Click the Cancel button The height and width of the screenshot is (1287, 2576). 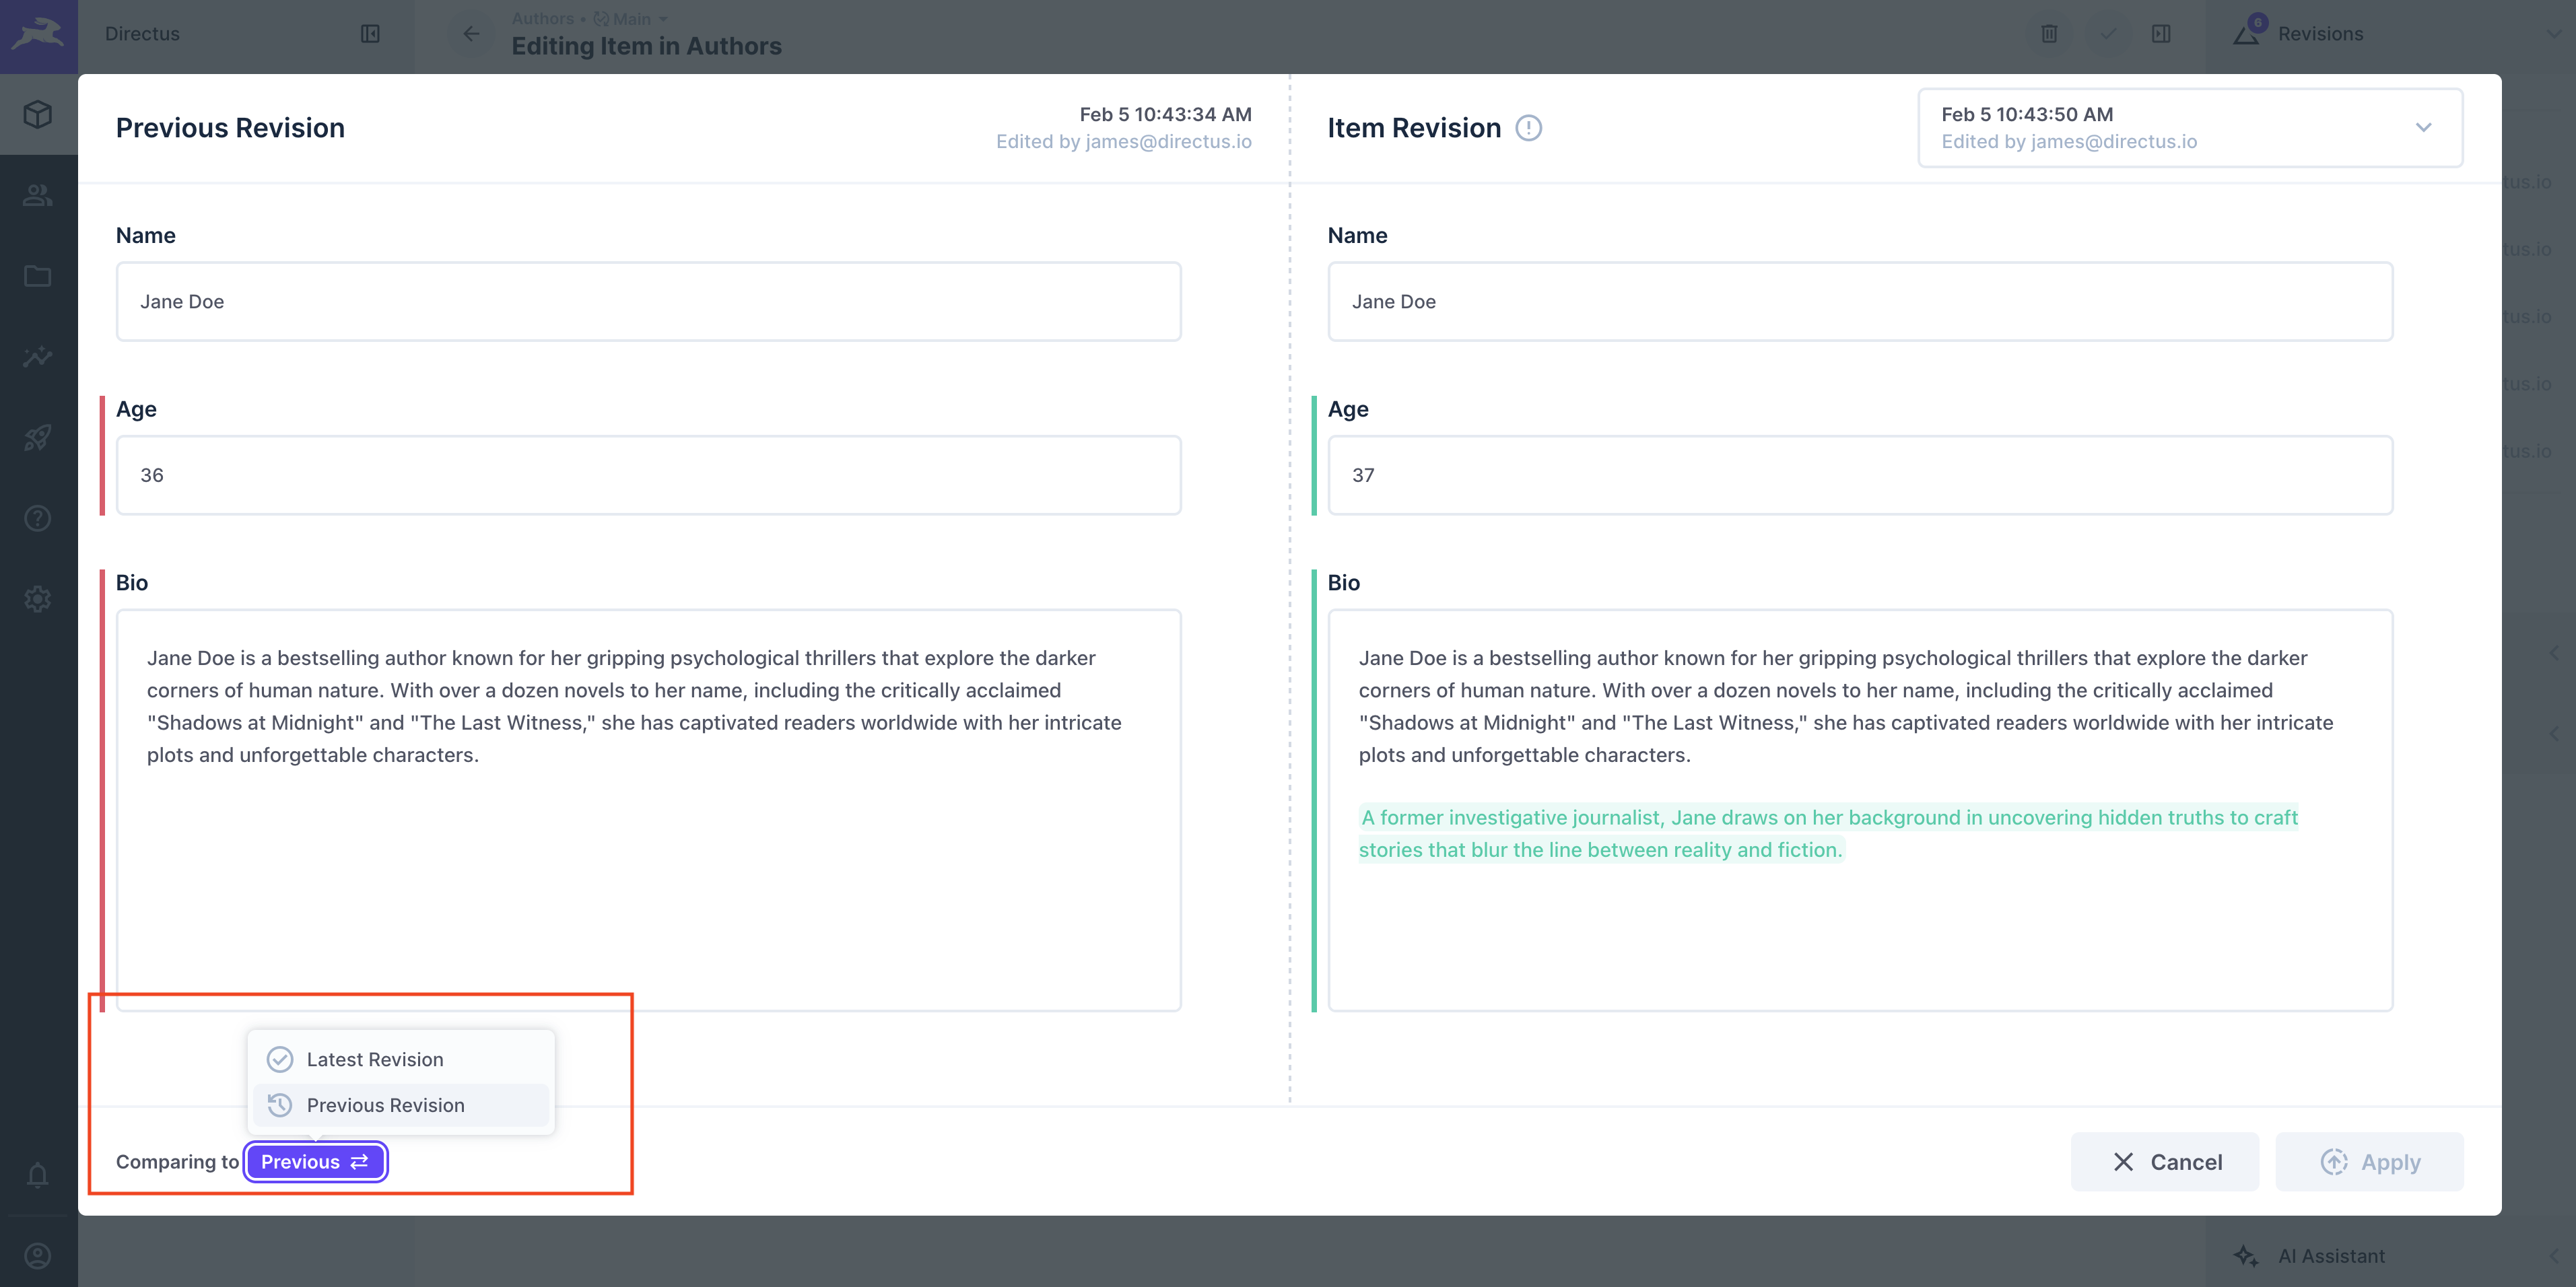(x=2164, y=1161)
